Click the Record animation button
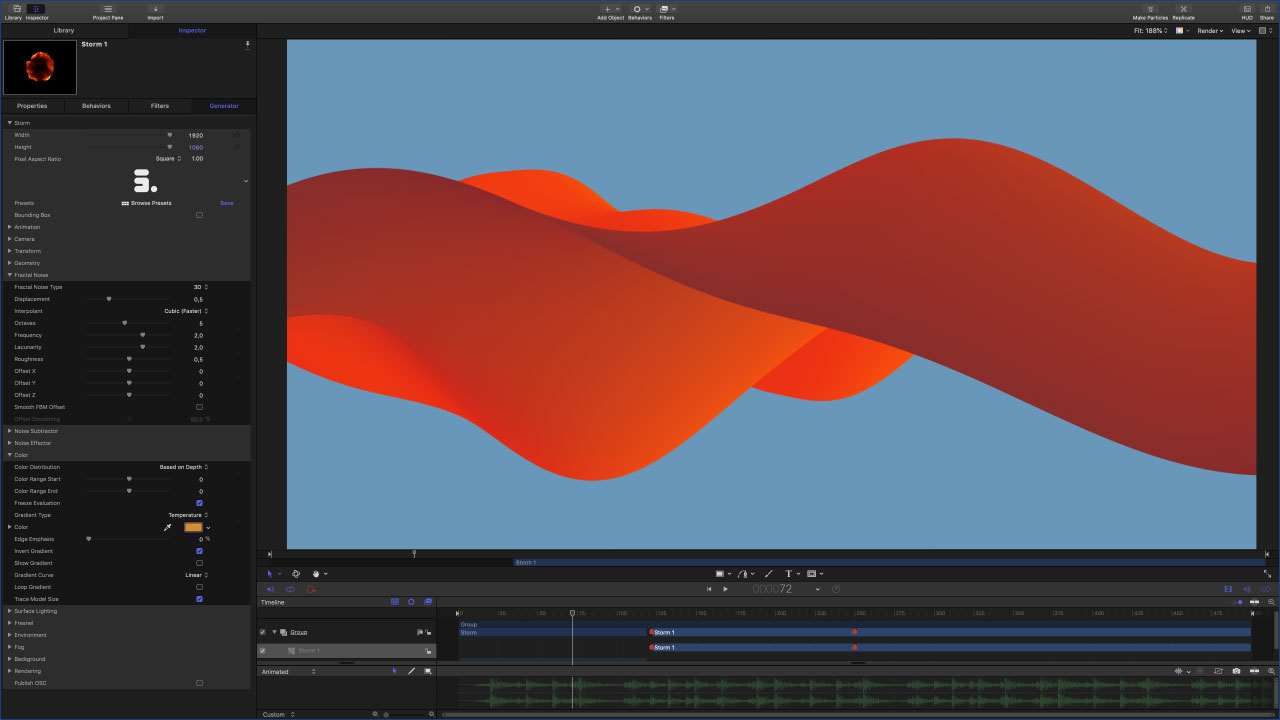This screenshot has width=1280, height=720. pyautogui.click(x=312, y=589)
